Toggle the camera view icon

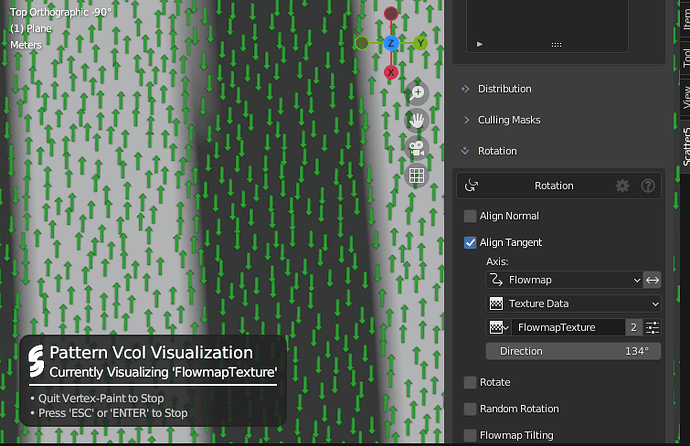[416, 148]
